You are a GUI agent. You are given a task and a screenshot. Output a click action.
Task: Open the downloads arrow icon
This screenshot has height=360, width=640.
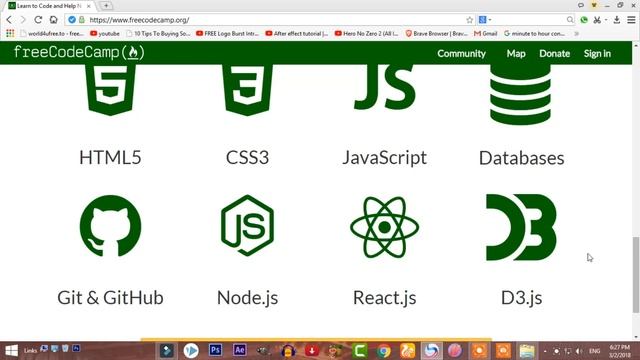tap(617, 20)
